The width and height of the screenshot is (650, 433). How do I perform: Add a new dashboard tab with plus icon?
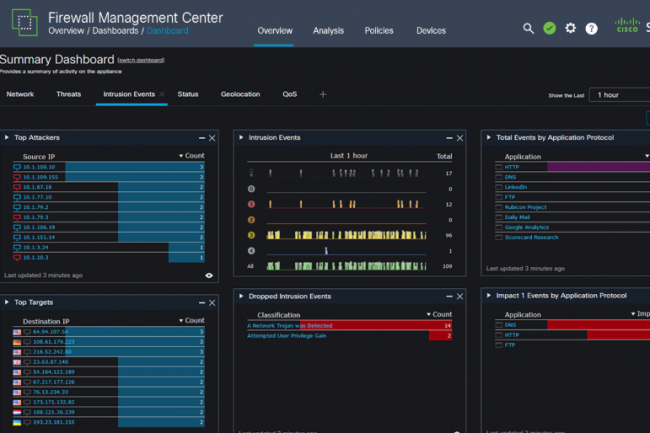coord(322,95)
